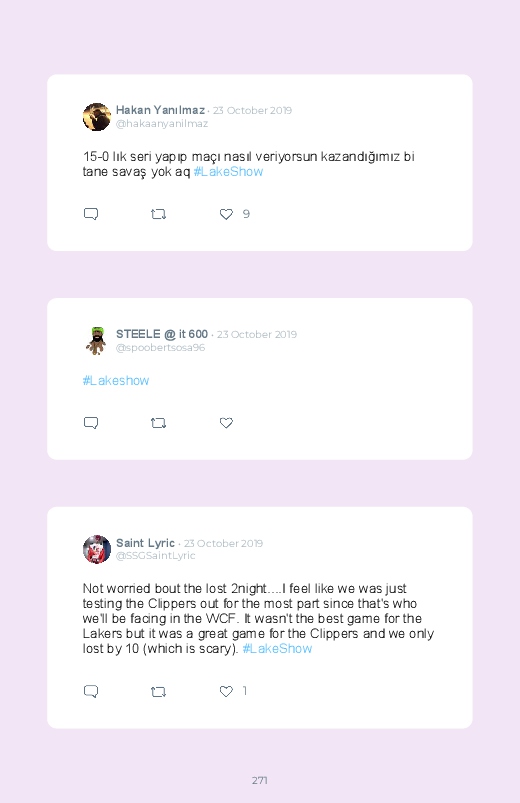This screenshot has width=520, height=803.
Task: Open the @spoobertsosa96 handle
Action: pos(160,348)
